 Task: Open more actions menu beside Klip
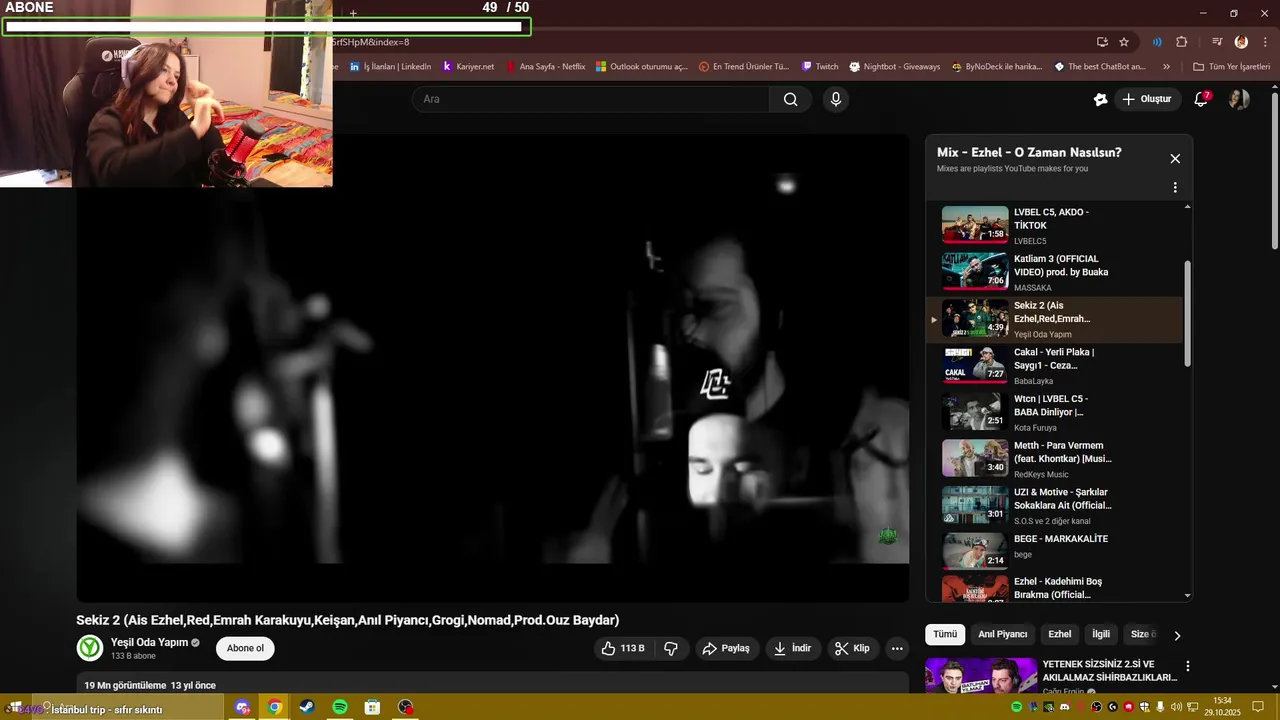click(897, 648)
